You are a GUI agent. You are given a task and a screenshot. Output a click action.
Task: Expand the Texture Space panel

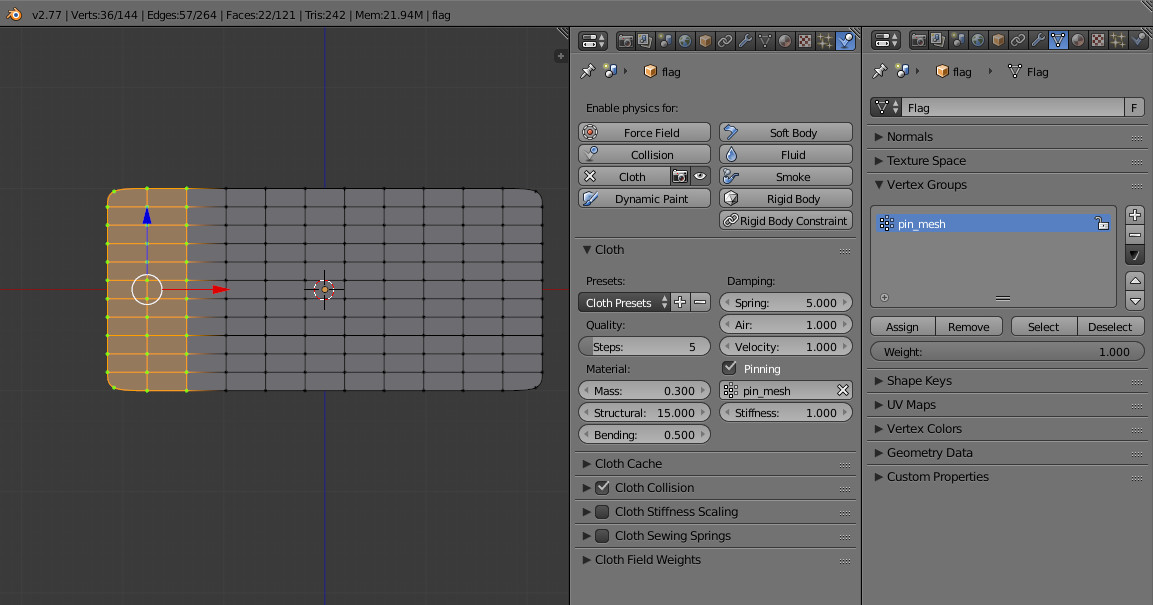(x=879, y=161)
